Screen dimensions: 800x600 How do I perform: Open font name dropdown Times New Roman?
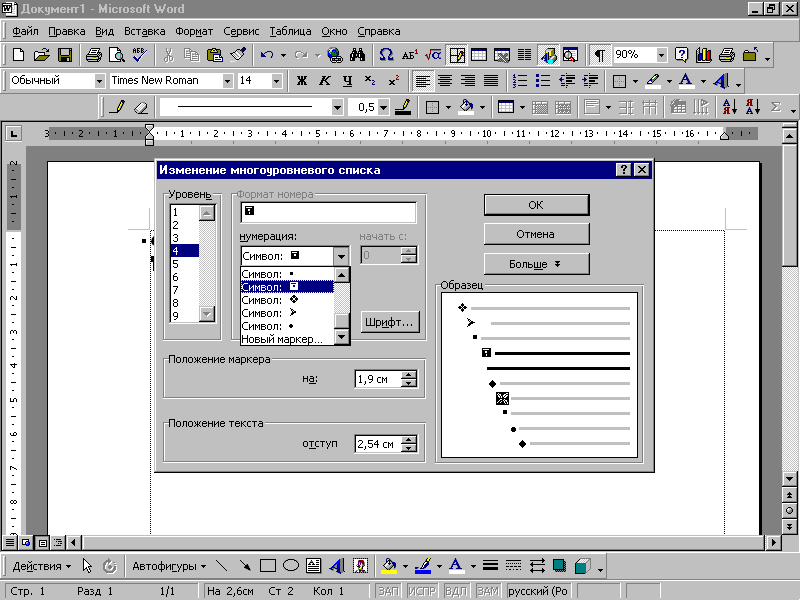point(228,81)
